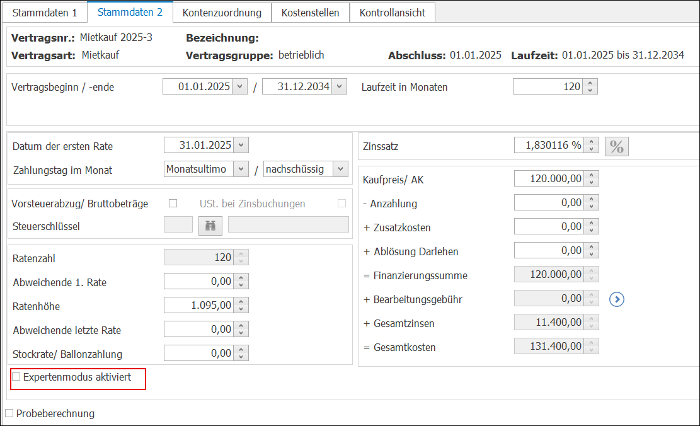Toggle the Probeberechnung checkbox
The width and height of the screenshot is (700, 426).
tap(9, 413)
